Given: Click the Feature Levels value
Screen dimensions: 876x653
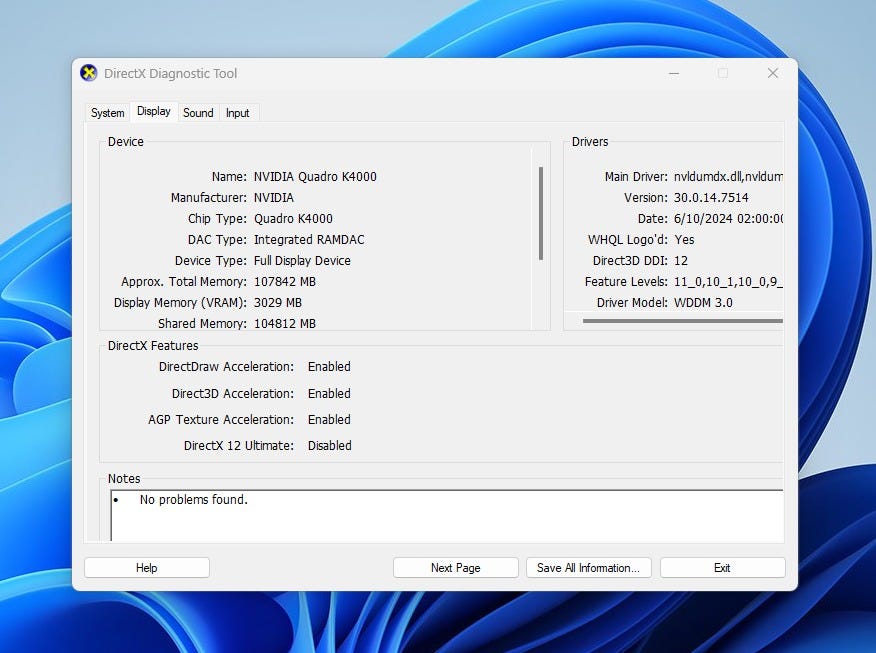Looking at the screenshot, I should click(x=728, y=282).
